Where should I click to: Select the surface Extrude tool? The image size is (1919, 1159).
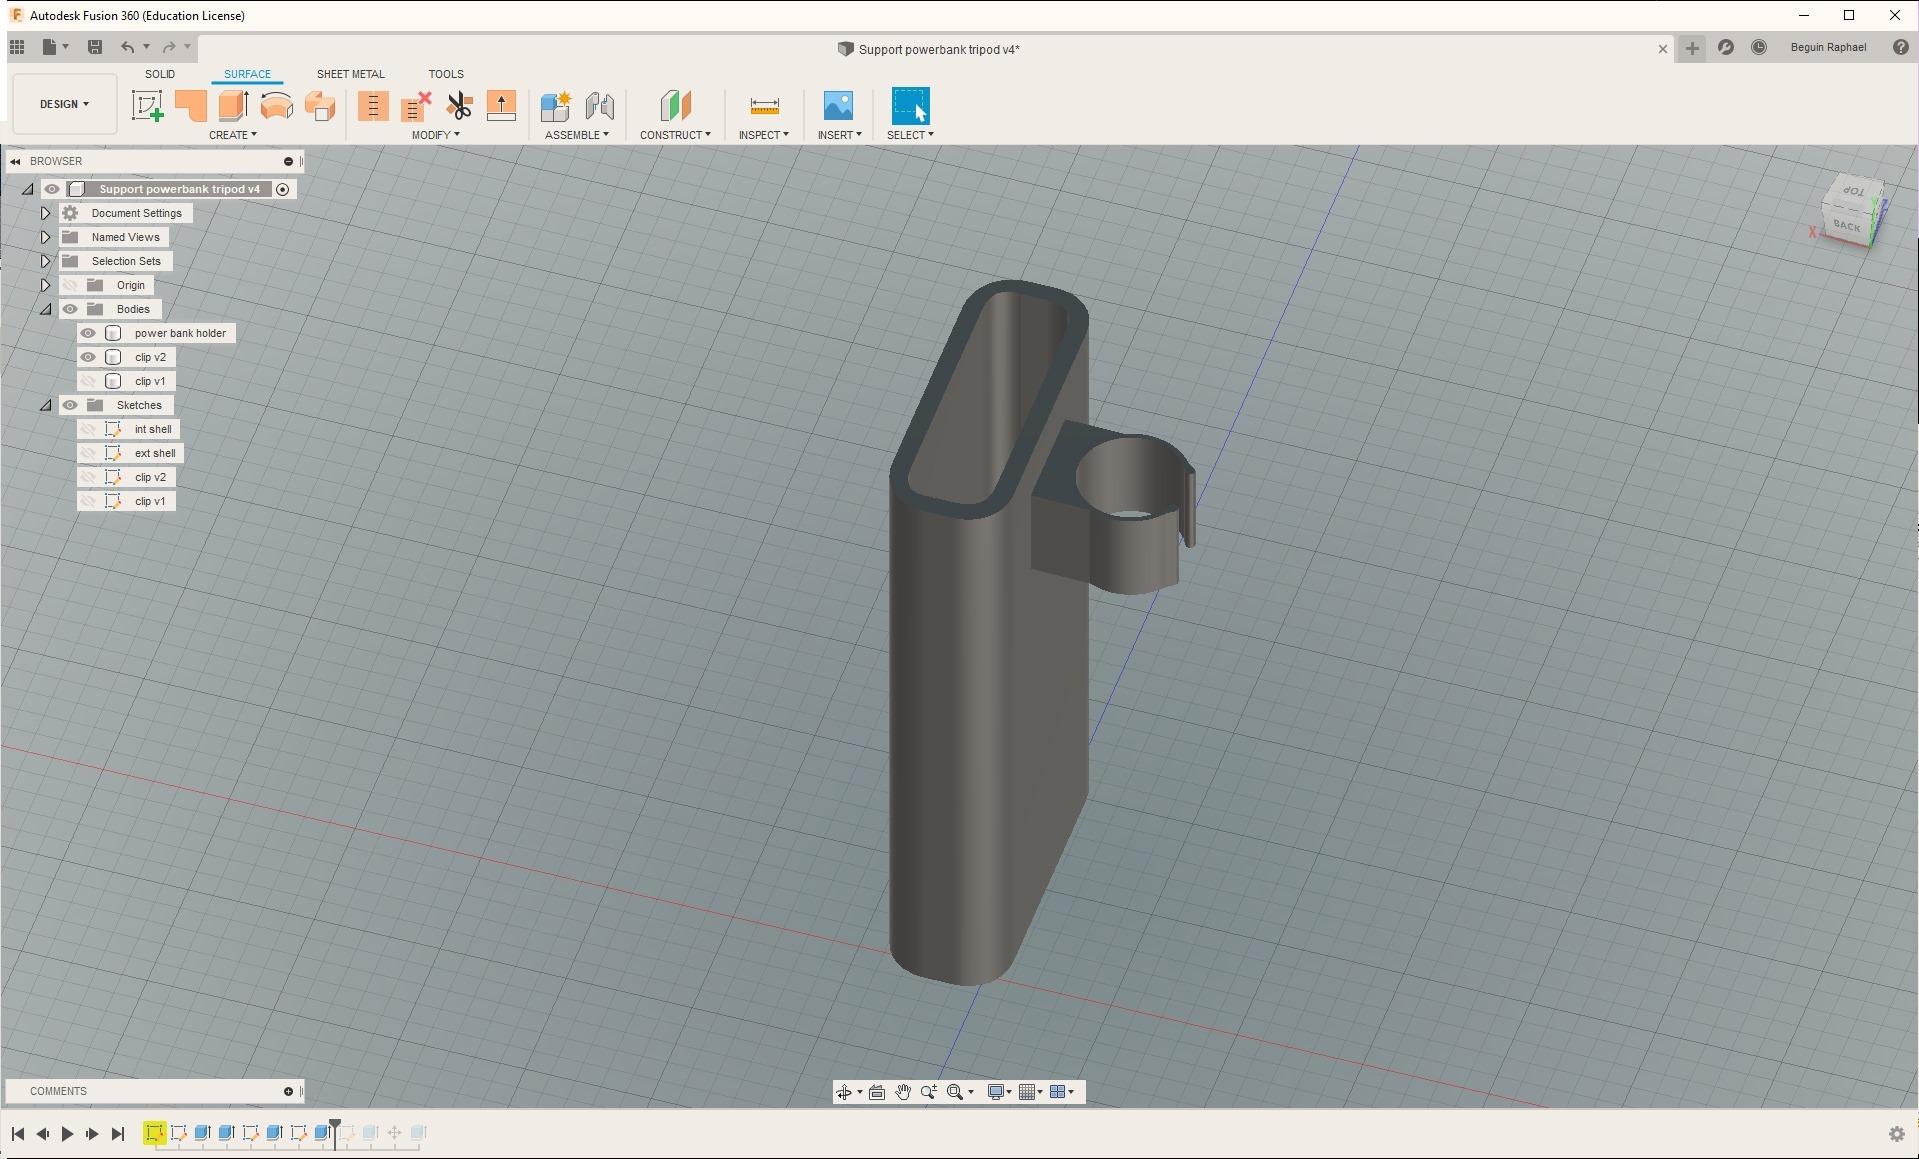[x=233, y=106]
